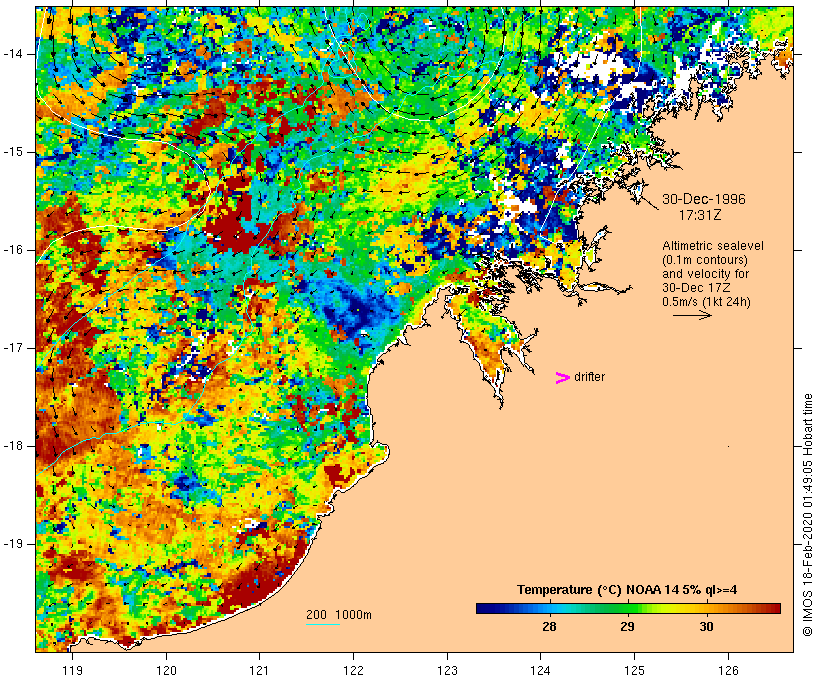Click the '-16' latitude axis label

[x=13, y=250]
